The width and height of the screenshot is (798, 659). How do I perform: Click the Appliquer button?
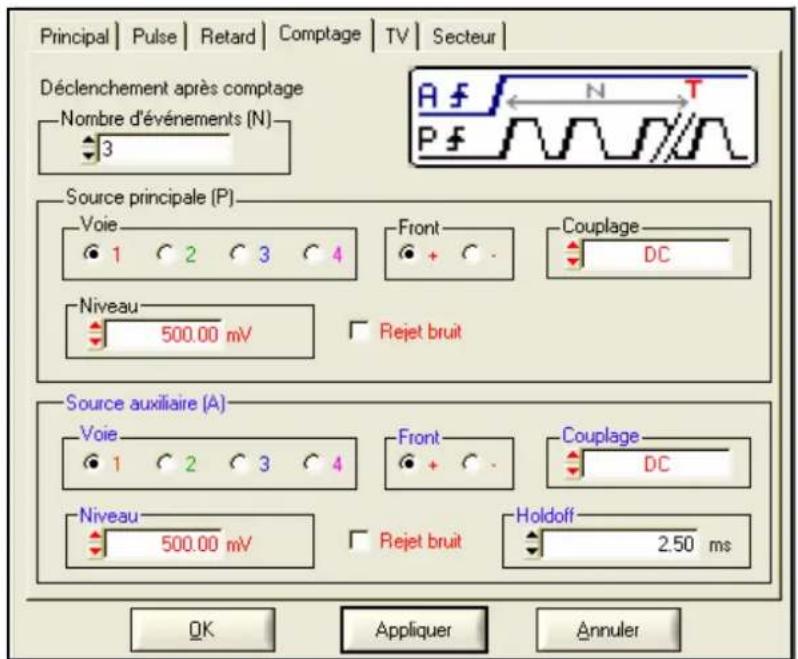point(413,630)
